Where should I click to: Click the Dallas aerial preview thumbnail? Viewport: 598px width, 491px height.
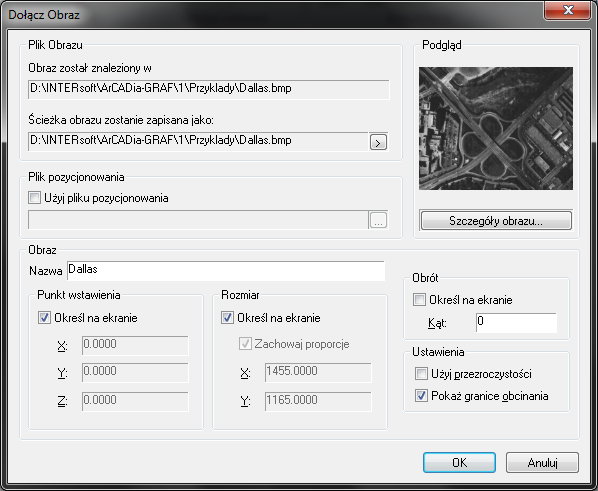coord(496,129)
